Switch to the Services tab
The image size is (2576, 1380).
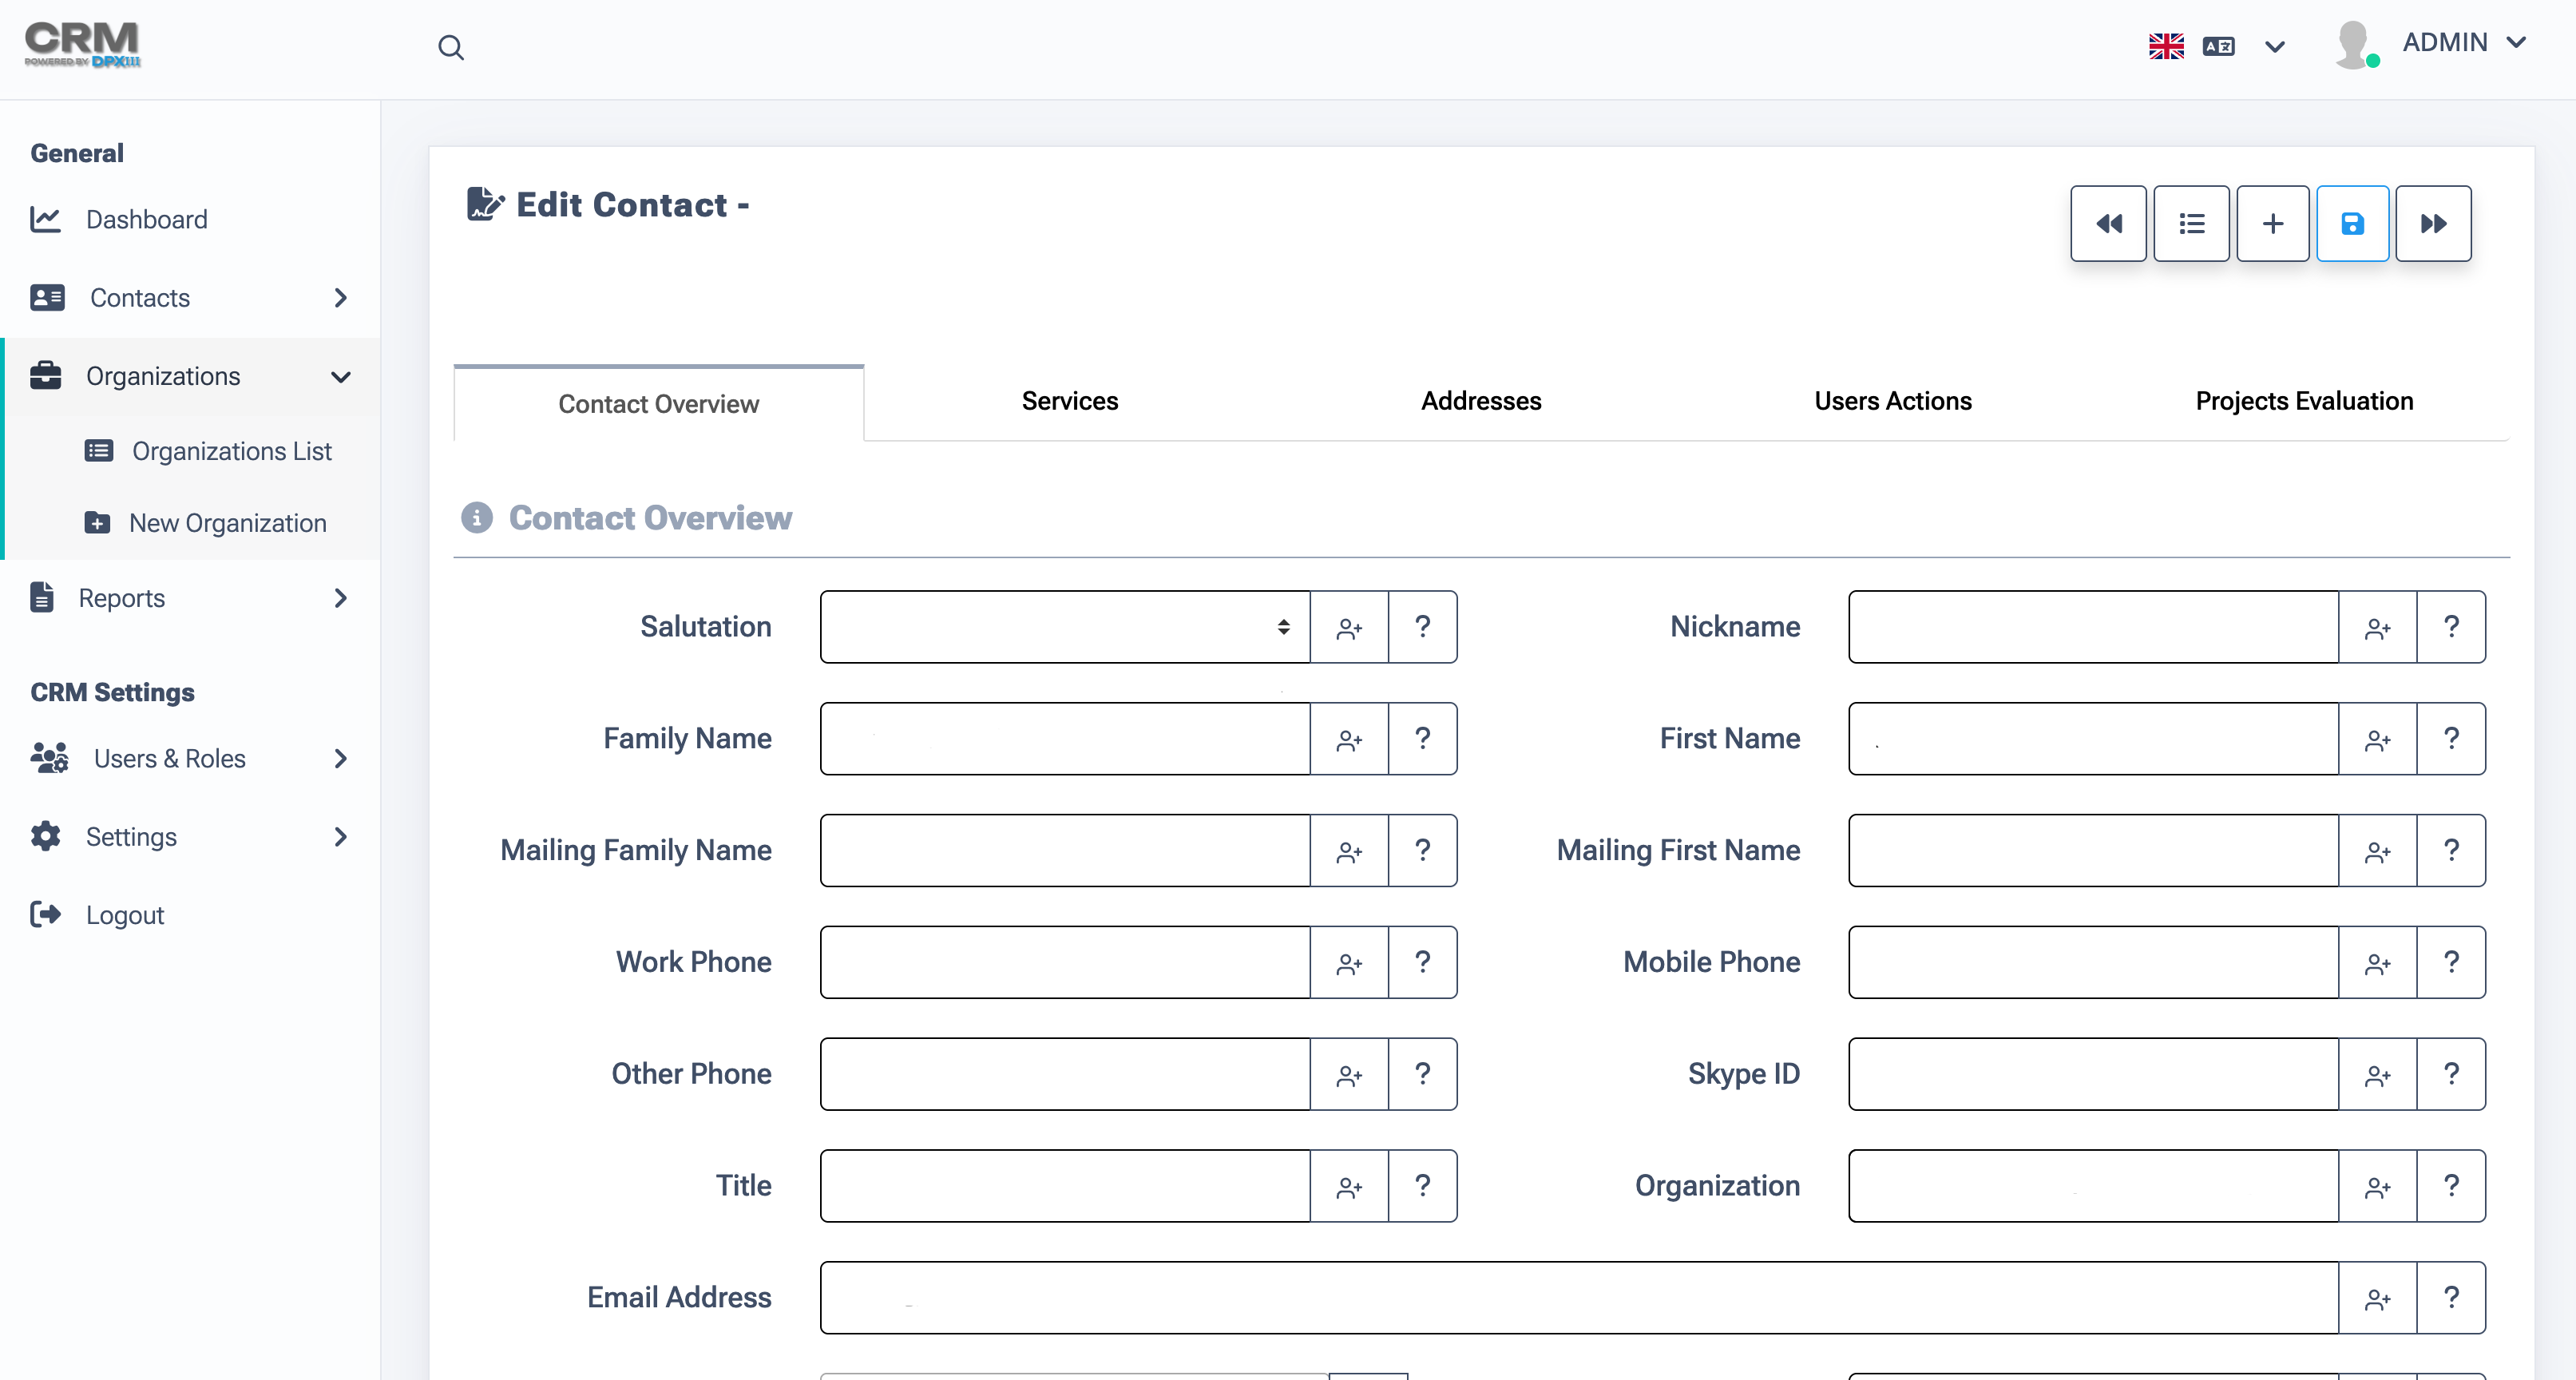[1069, 401]
